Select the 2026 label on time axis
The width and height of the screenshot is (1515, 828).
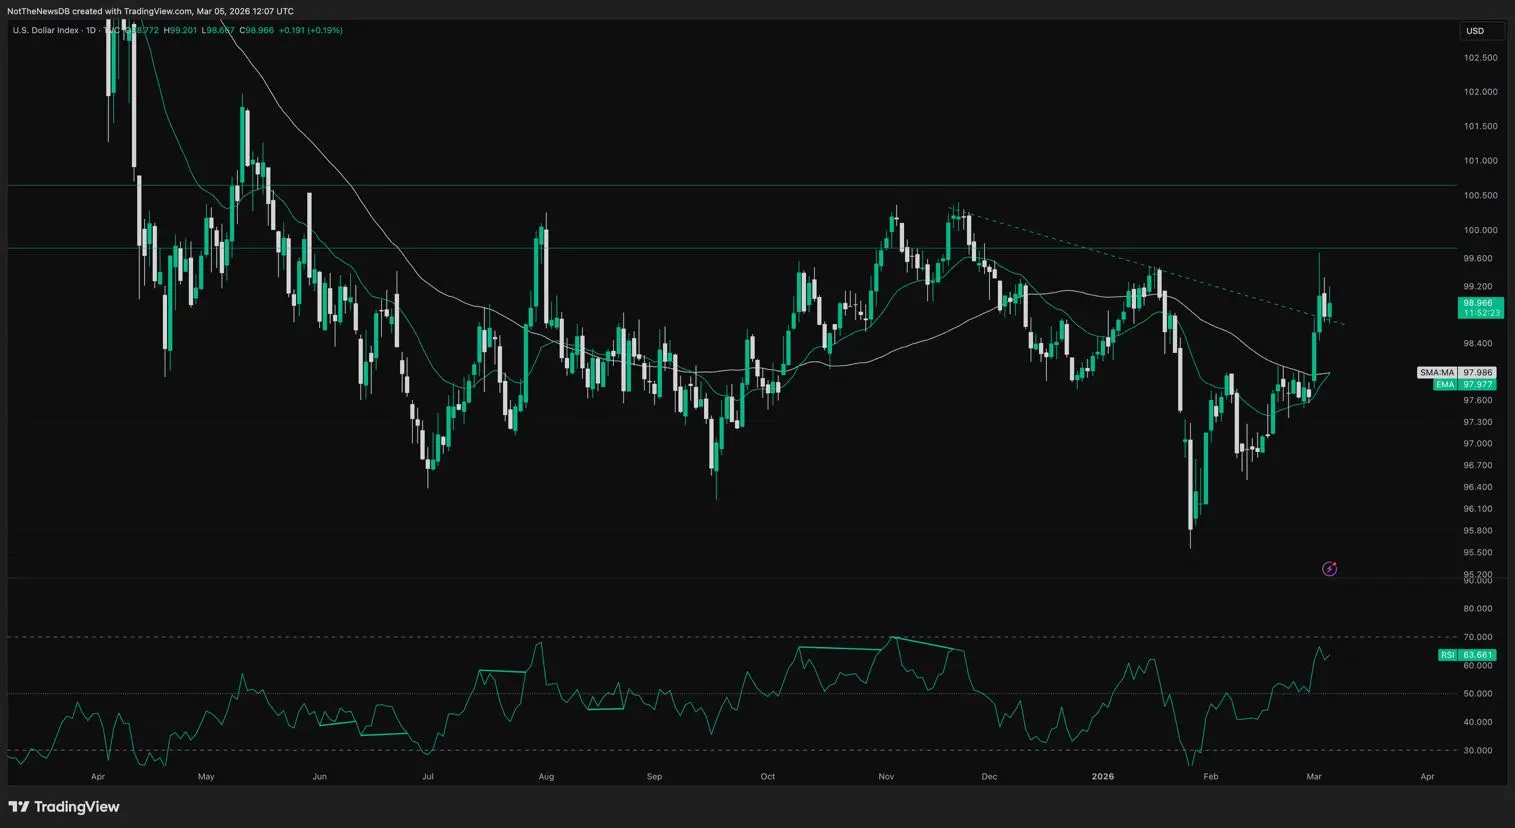click(x=1102, y=776)
